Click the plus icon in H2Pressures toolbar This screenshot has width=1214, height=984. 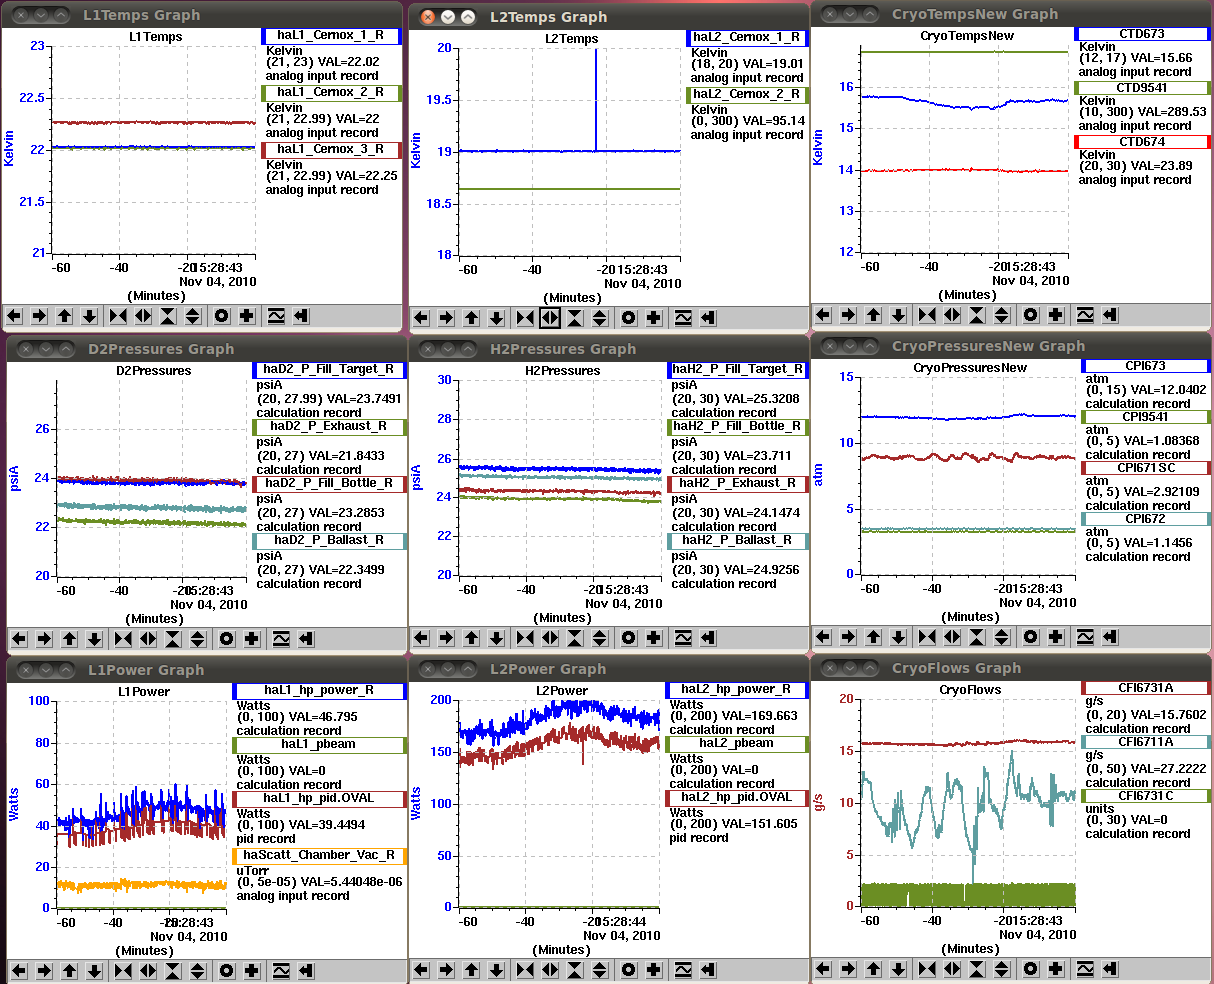point(654,637)
